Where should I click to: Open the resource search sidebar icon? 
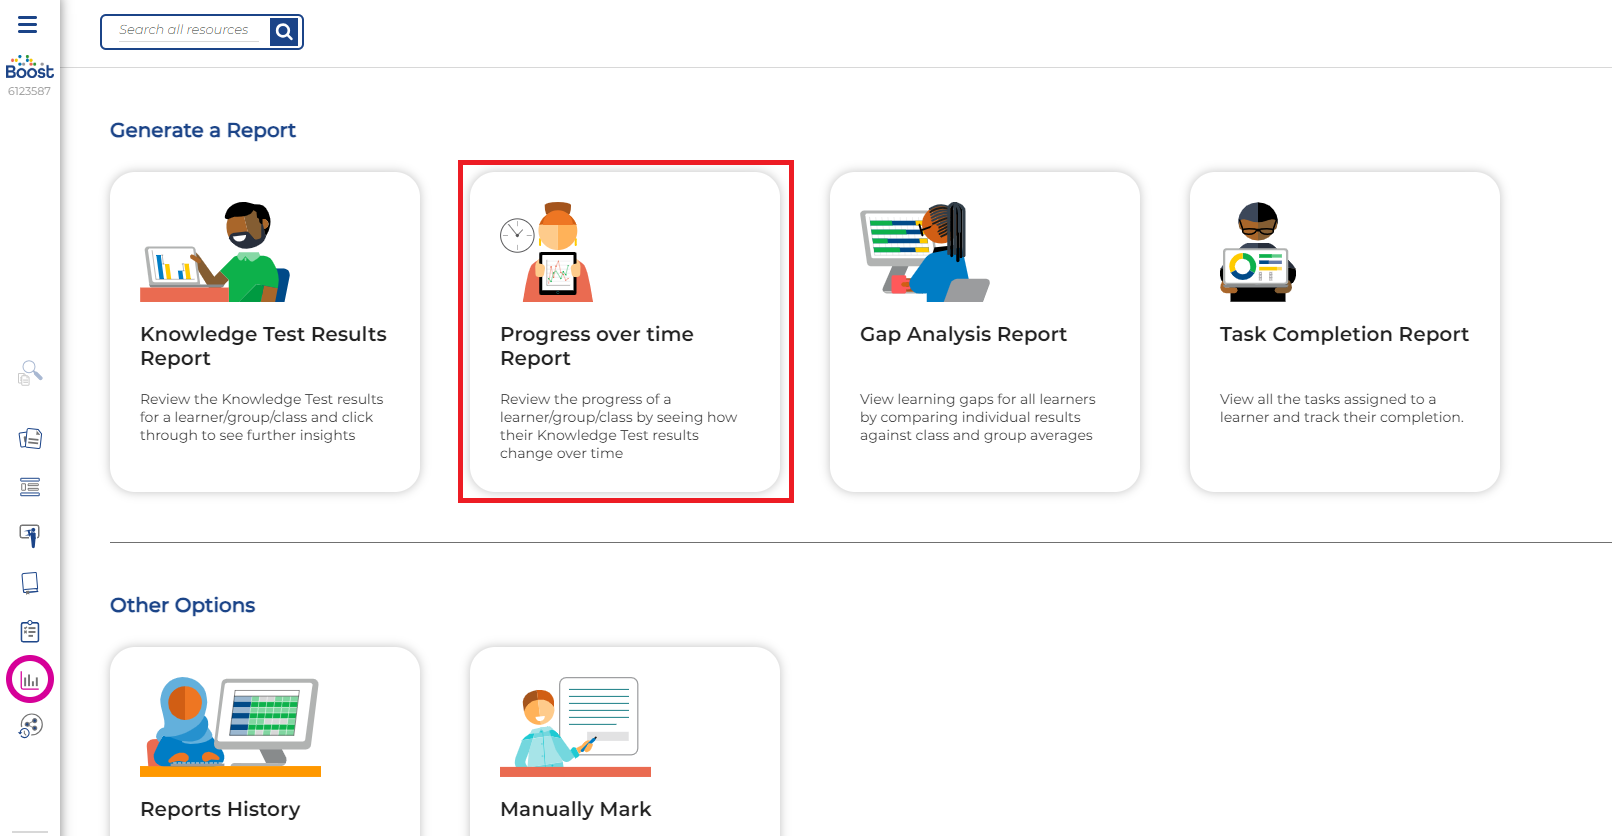click(30, 373)
